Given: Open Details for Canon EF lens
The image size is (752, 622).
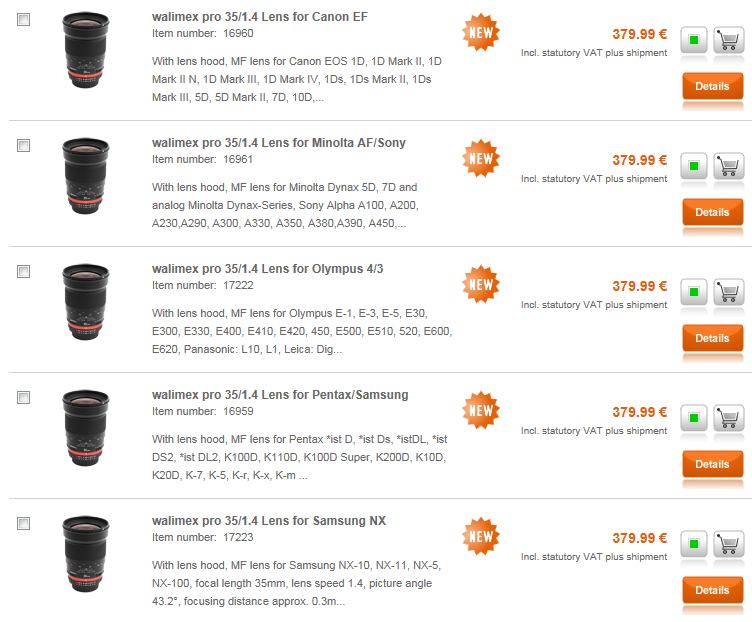Looking at the screenshot, I should pos(713,86).
